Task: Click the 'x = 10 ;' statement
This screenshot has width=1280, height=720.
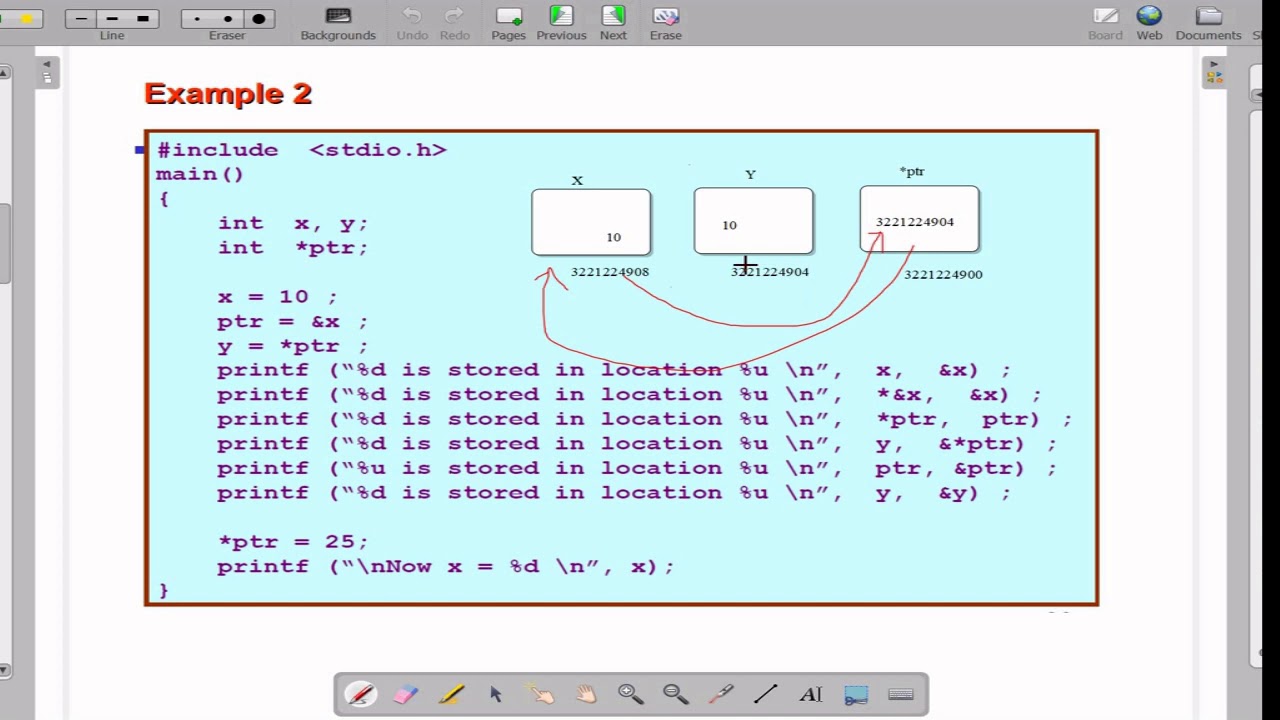Action: [x=278, y=297]
